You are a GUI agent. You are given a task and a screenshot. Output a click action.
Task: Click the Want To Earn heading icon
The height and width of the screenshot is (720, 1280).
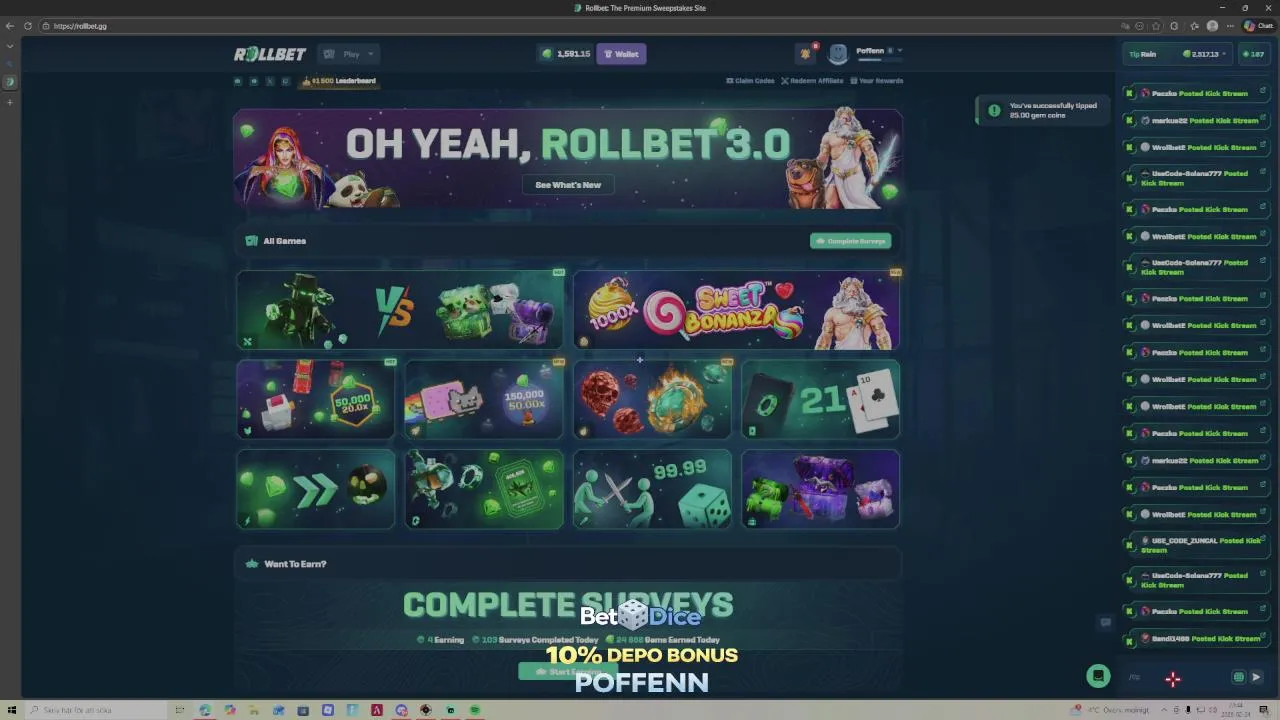(252, 564)
